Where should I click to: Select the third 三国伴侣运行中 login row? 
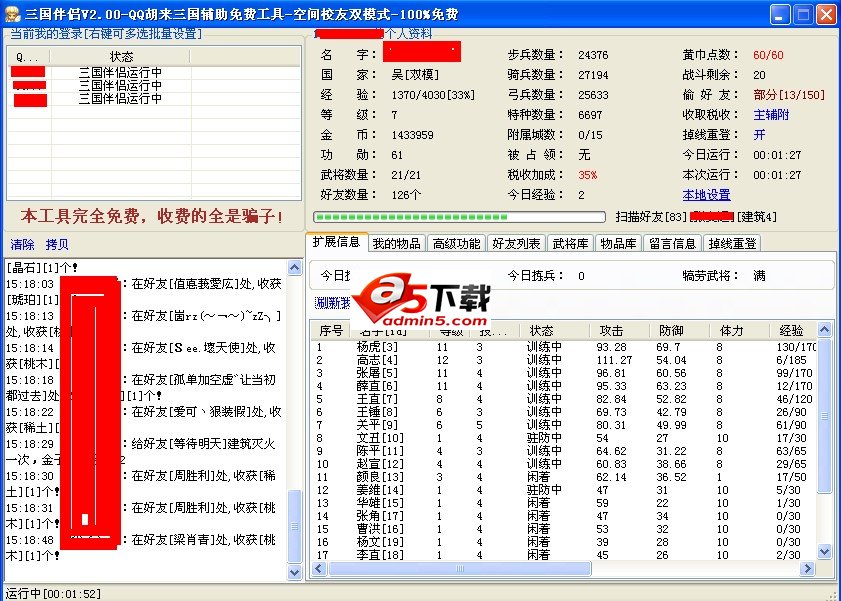154,99
